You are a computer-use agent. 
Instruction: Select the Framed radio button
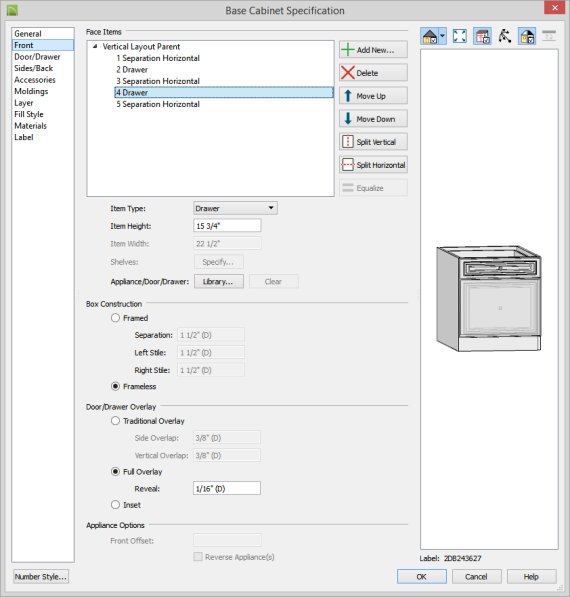tap(115, 318)
